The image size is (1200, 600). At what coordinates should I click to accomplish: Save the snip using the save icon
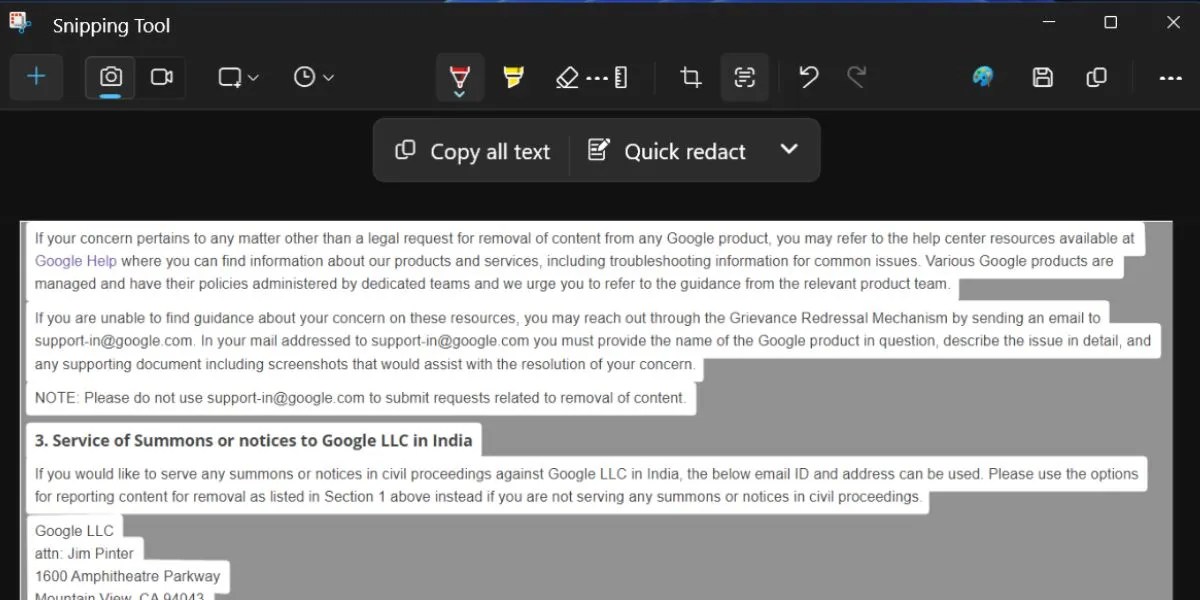(x=1042, y=77)
